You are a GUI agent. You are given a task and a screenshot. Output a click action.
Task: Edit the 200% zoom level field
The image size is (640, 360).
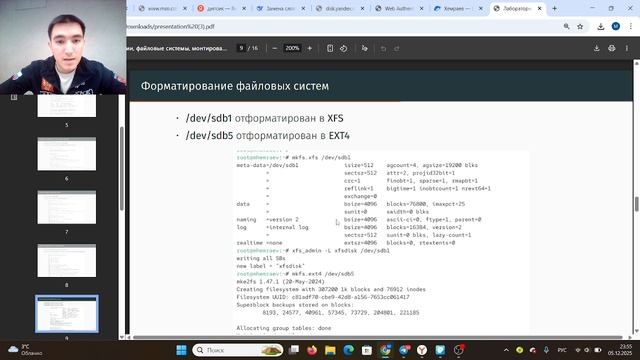(292, 48)
